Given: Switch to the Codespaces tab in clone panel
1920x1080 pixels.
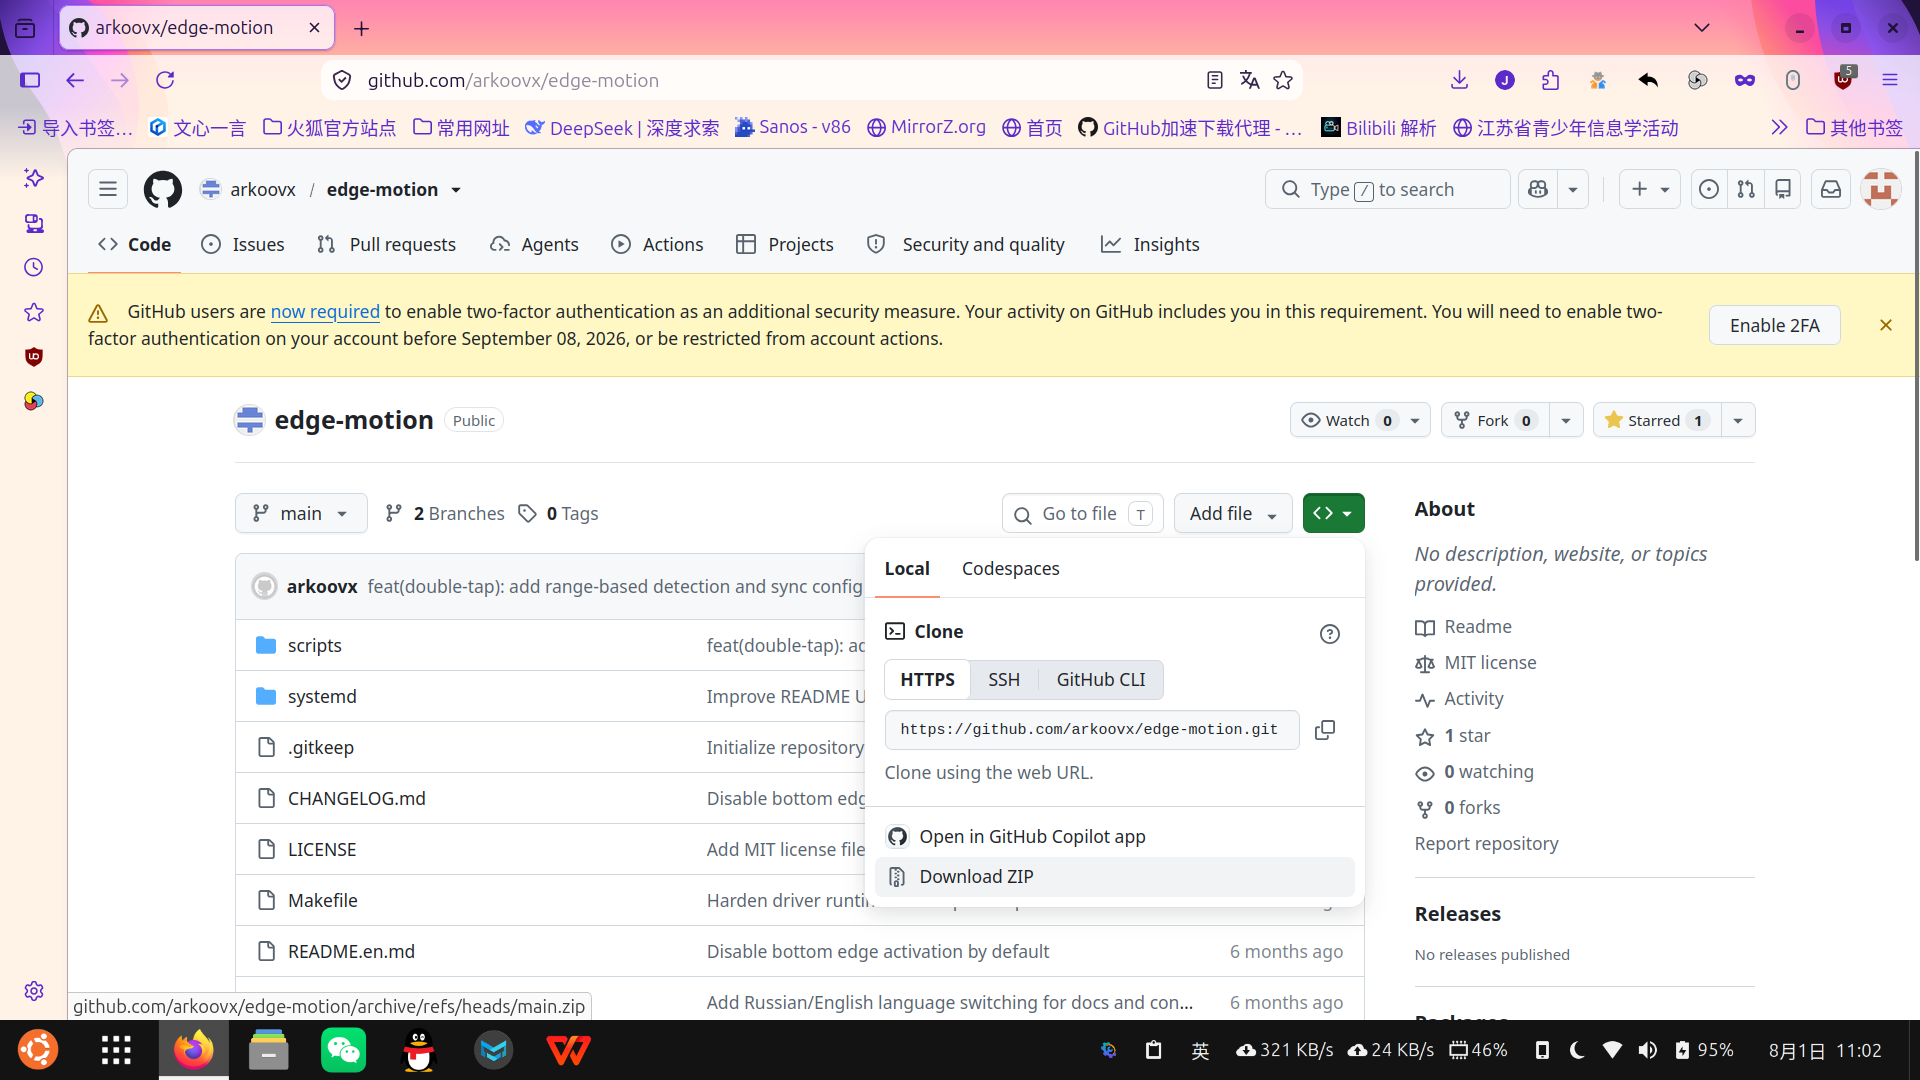Looking at the screenshot, I should (1010, 568).
